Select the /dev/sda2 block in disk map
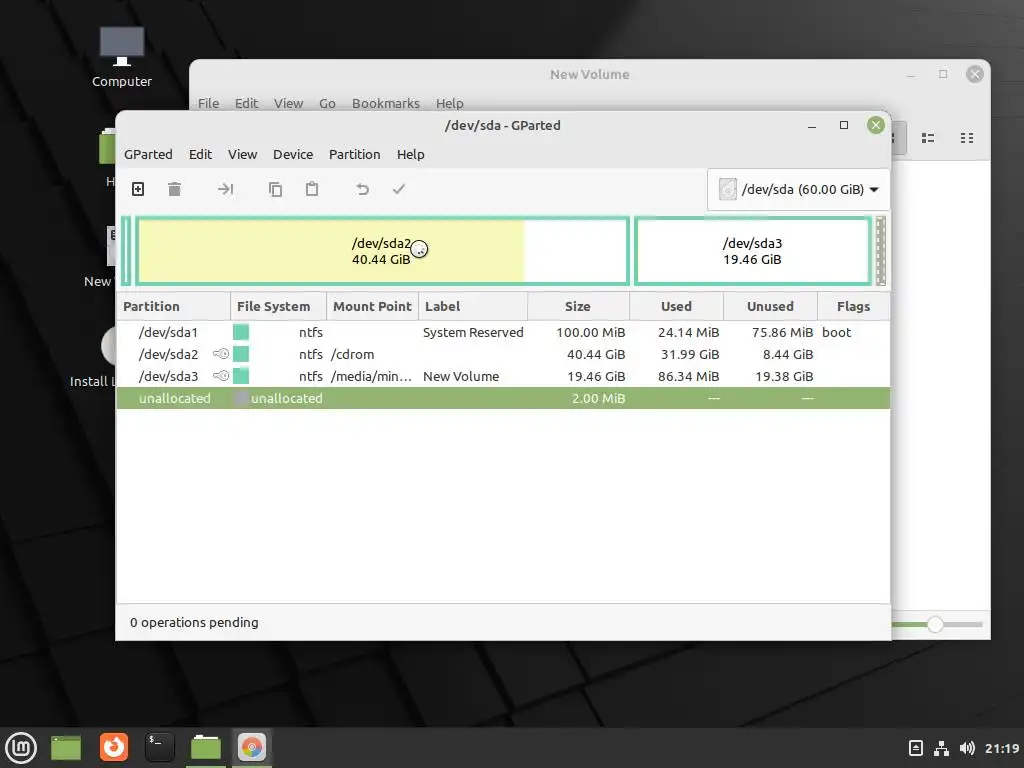Viewport: 1024px width, 768px height. click(x=382, y=251)
